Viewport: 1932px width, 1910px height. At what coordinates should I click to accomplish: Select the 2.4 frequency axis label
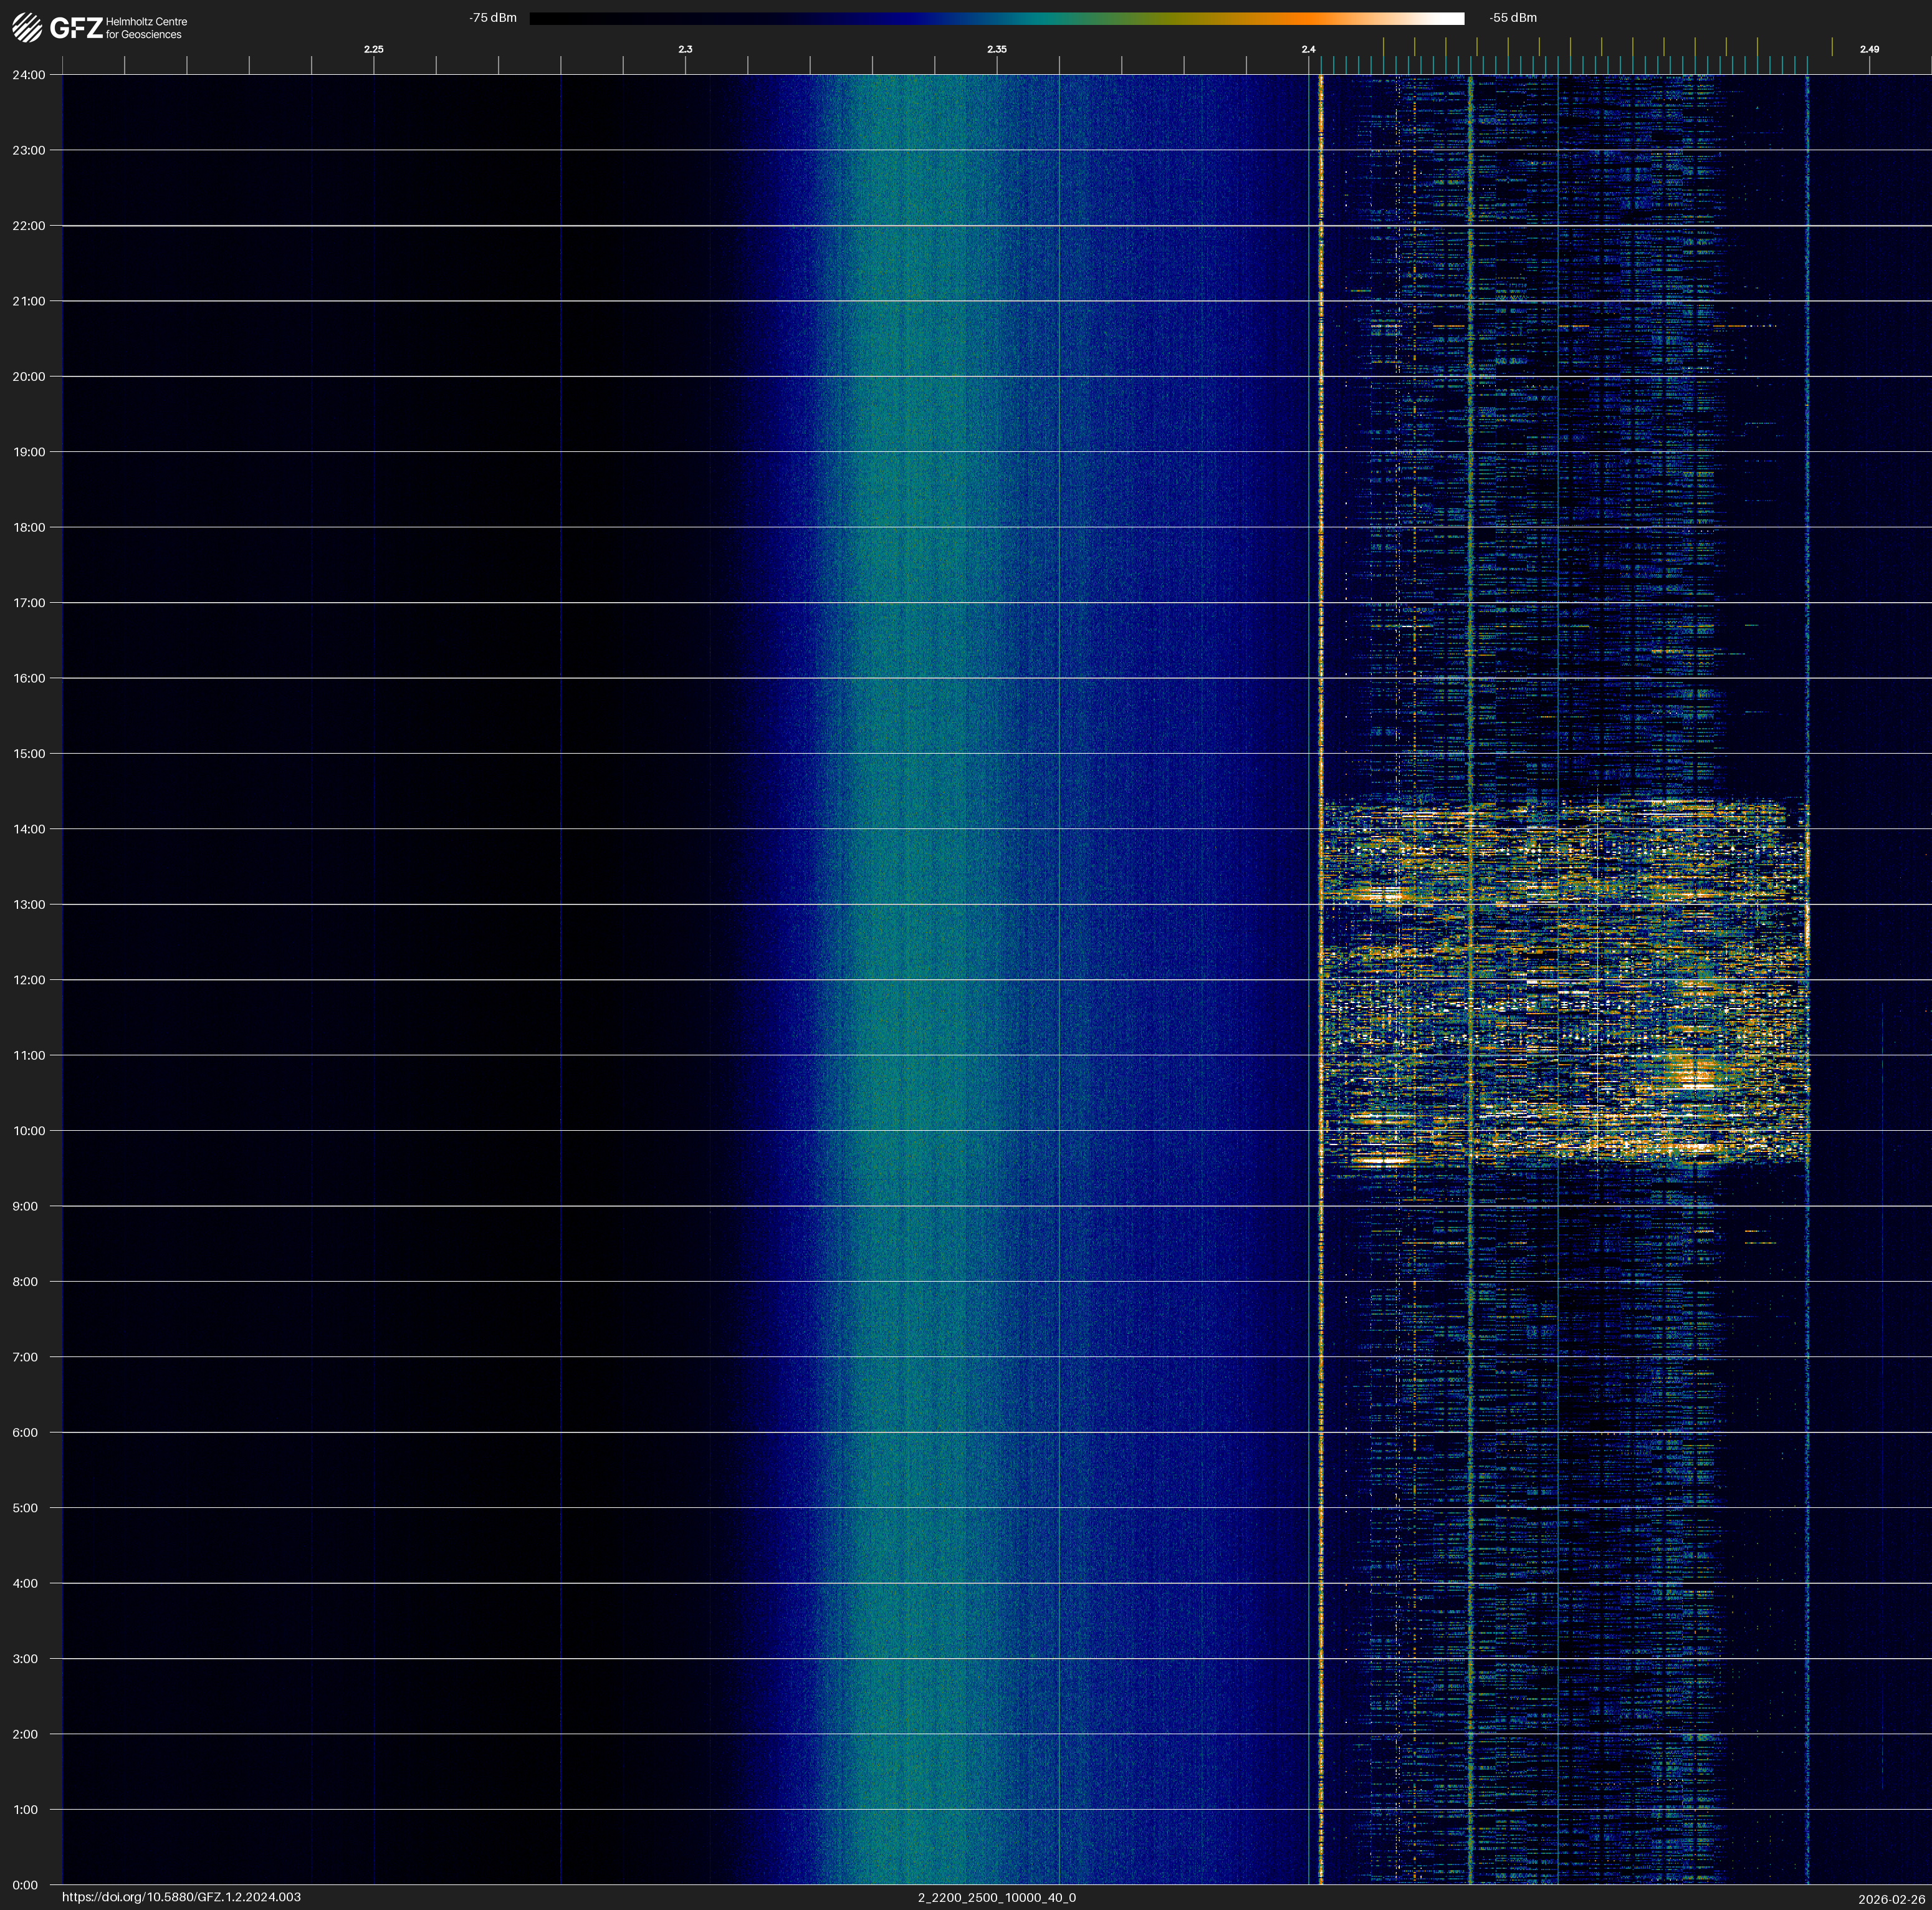[1308, 49]
